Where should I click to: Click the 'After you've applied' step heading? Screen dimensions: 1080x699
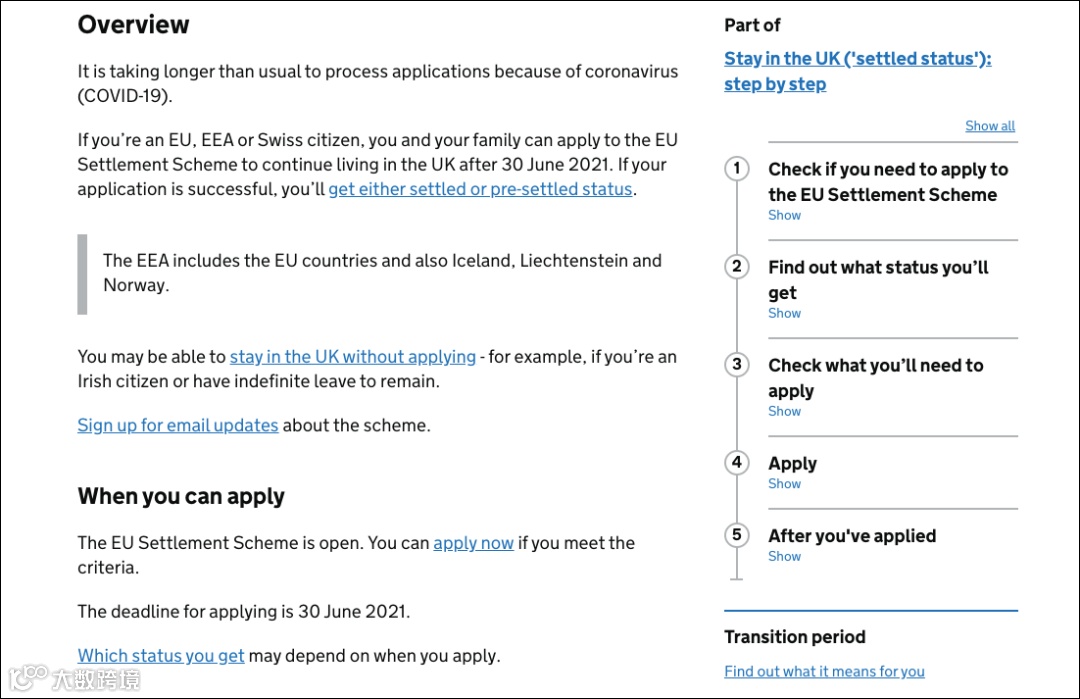pos(852,536)
